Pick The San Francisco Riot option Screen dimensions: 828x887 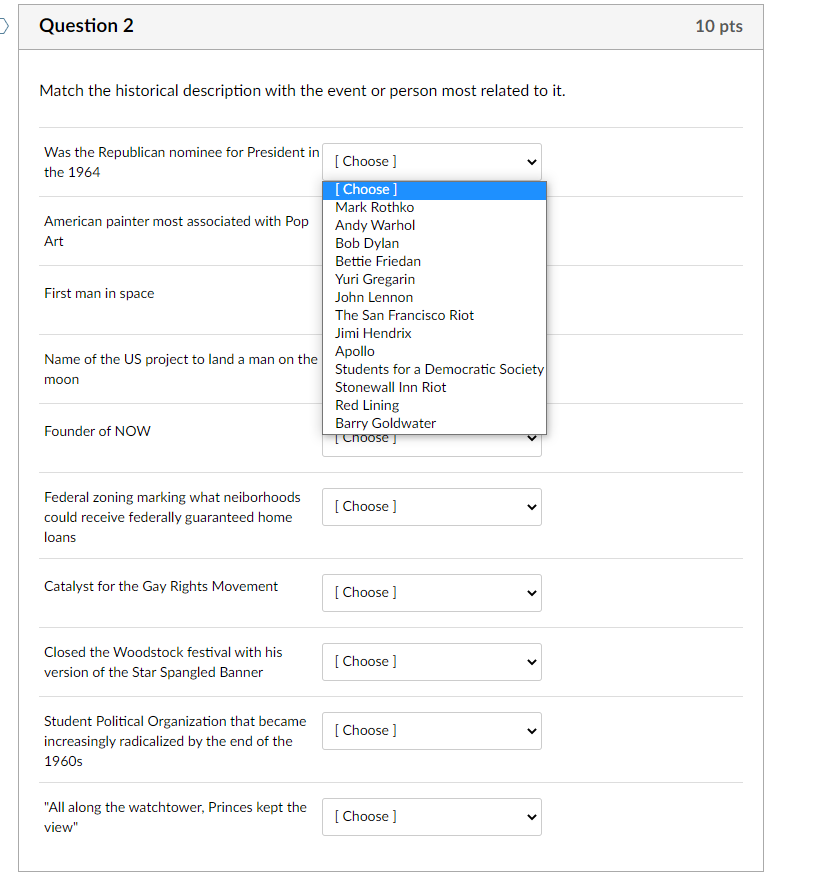click(434, 315)
